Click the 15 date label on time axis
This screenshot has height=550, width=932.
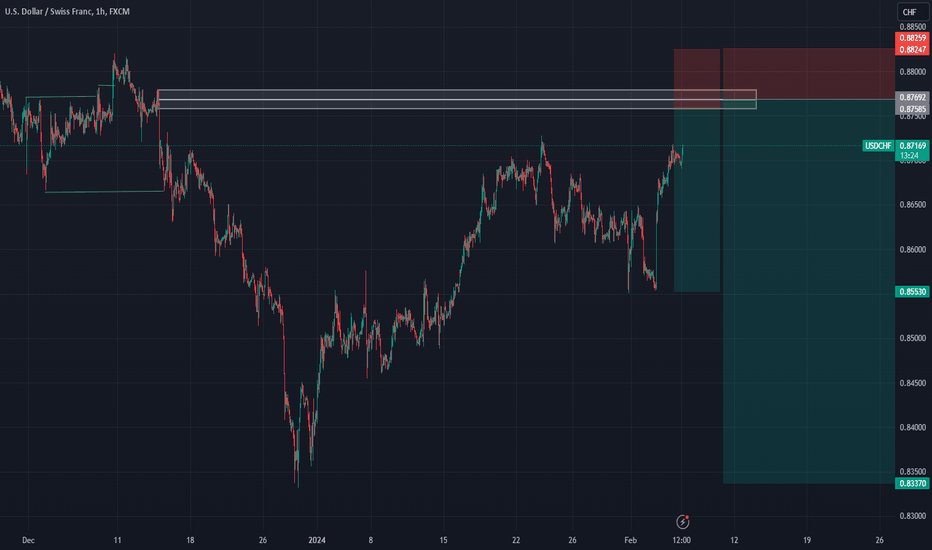[x=443, y=540]
